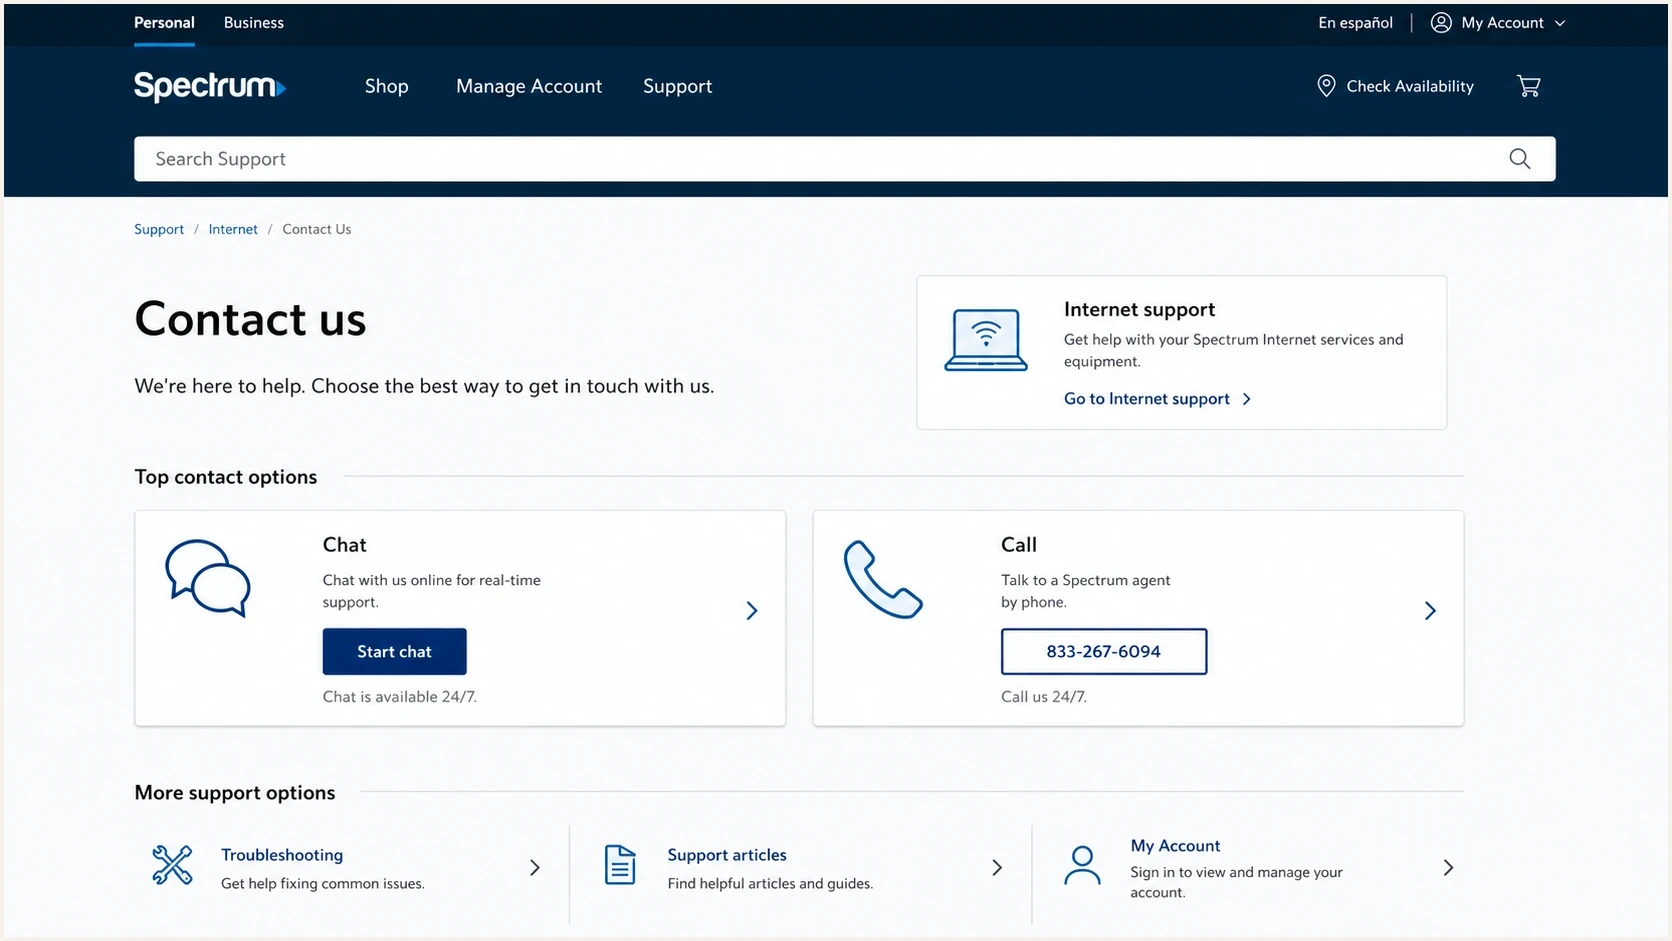The height and width of the screenshot is (941, 1672).
Task: Click the chevron on the Call card
Action: tap(1430, 611)
